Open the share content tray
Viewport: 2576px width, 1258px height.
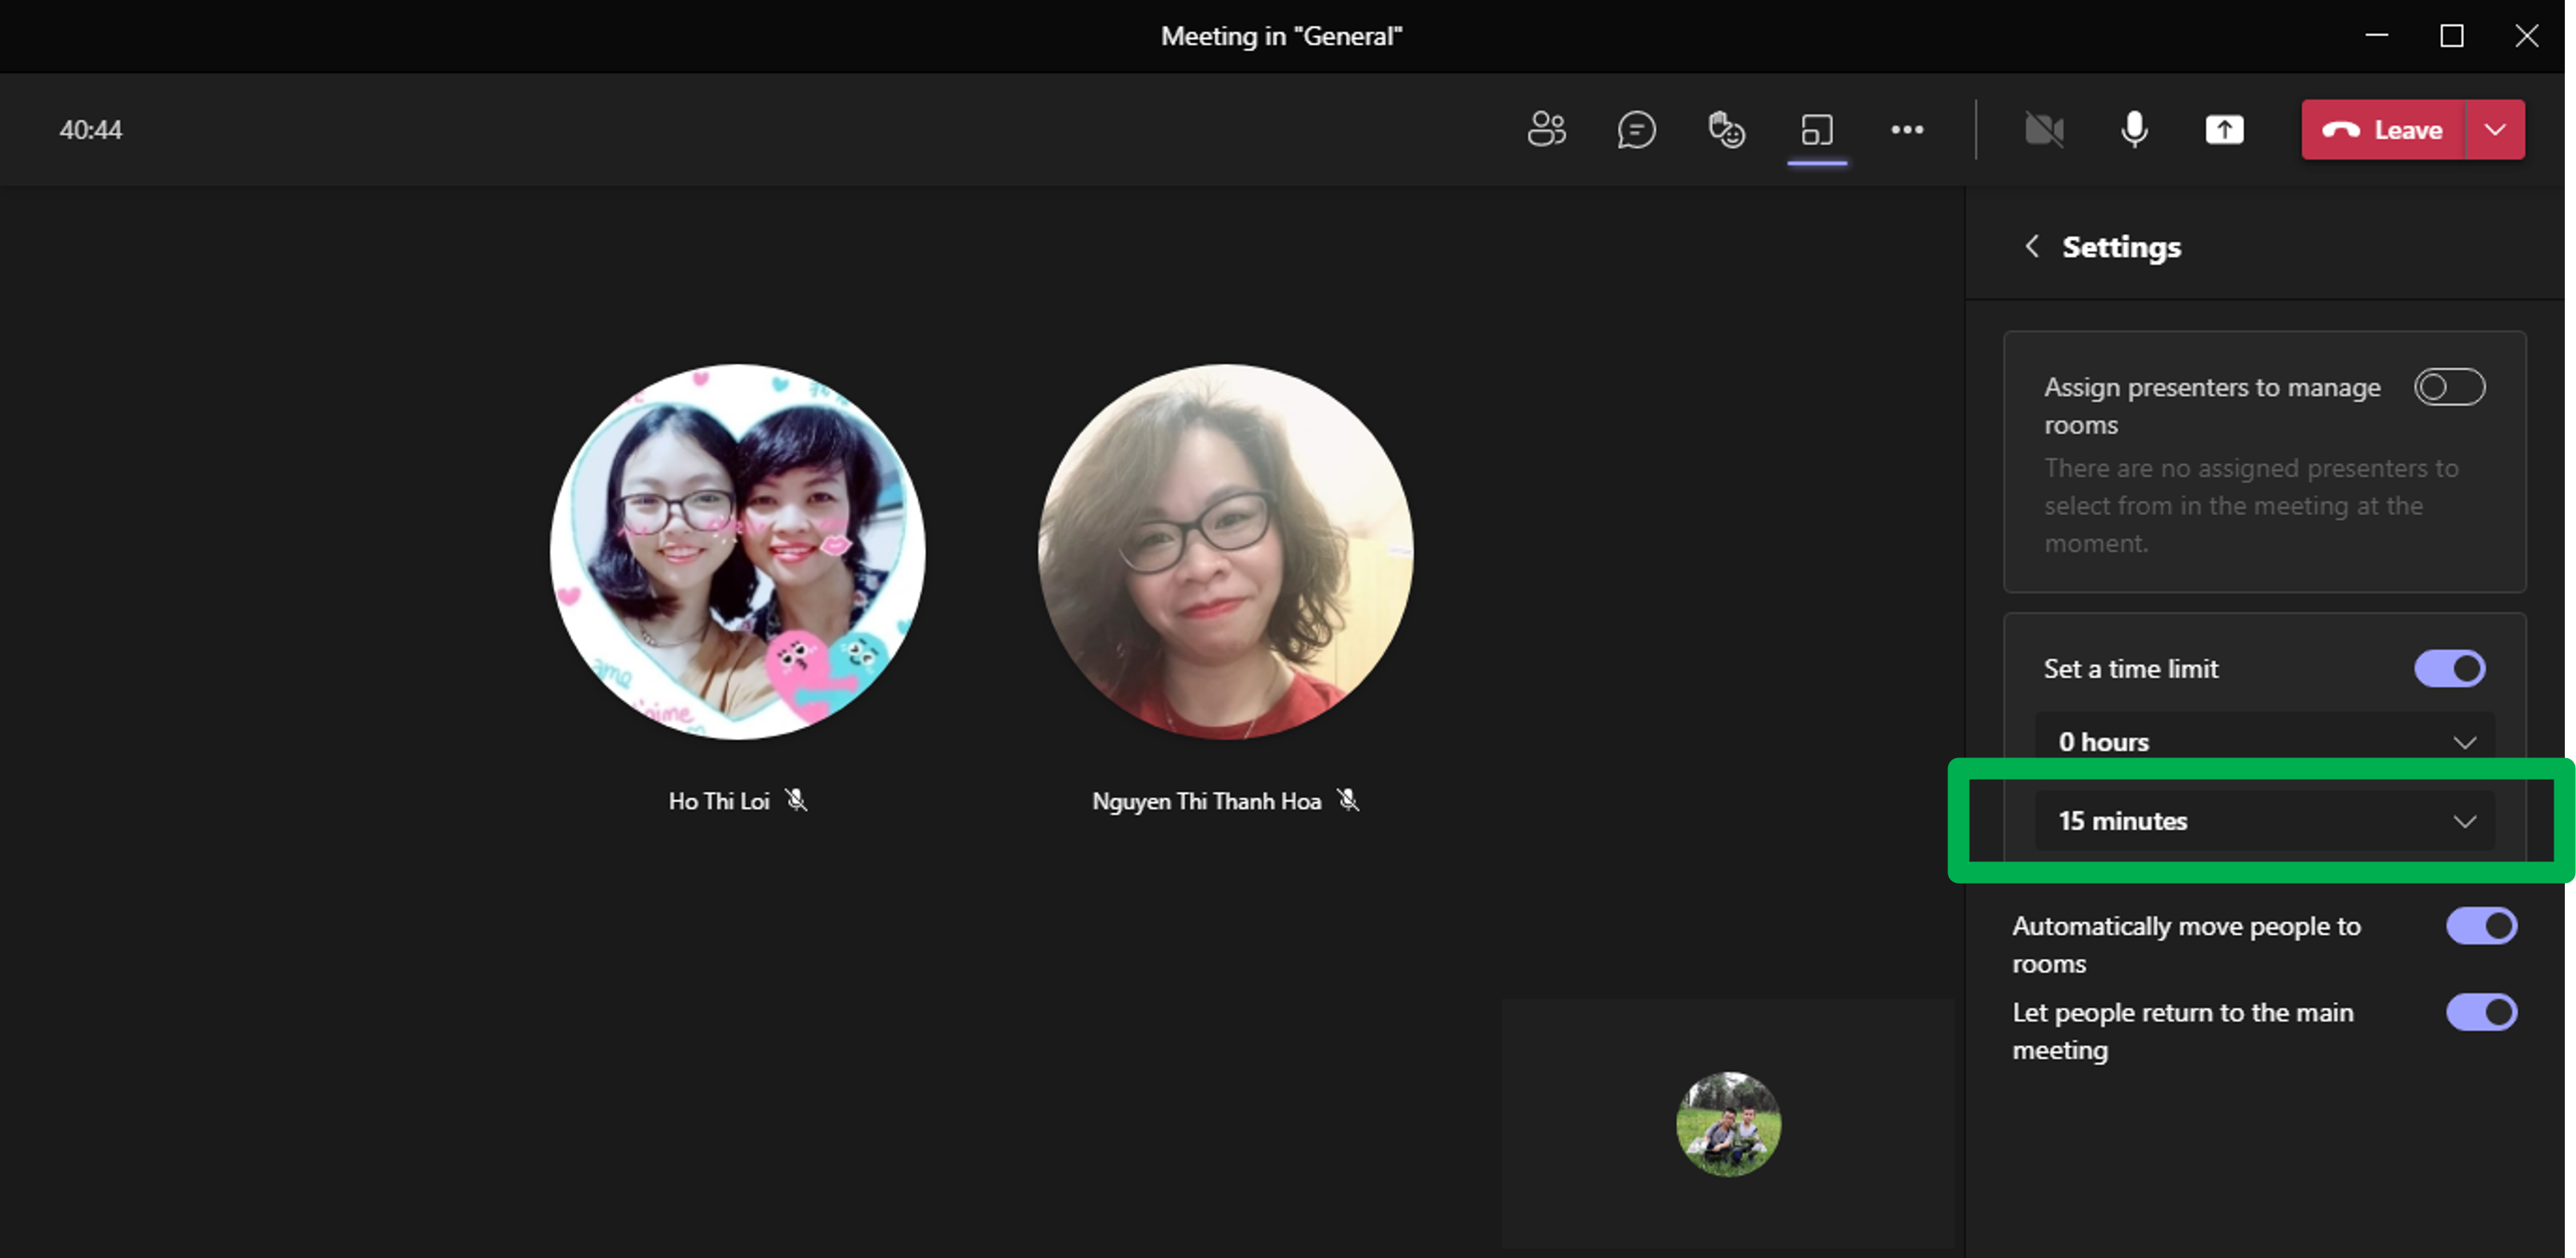pyautogui.click(x=2224, y=130)
